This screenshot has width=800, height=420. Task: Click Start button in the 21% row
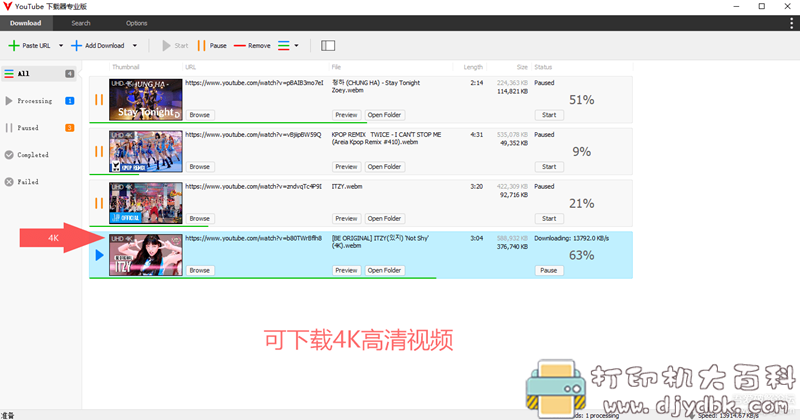549,218
